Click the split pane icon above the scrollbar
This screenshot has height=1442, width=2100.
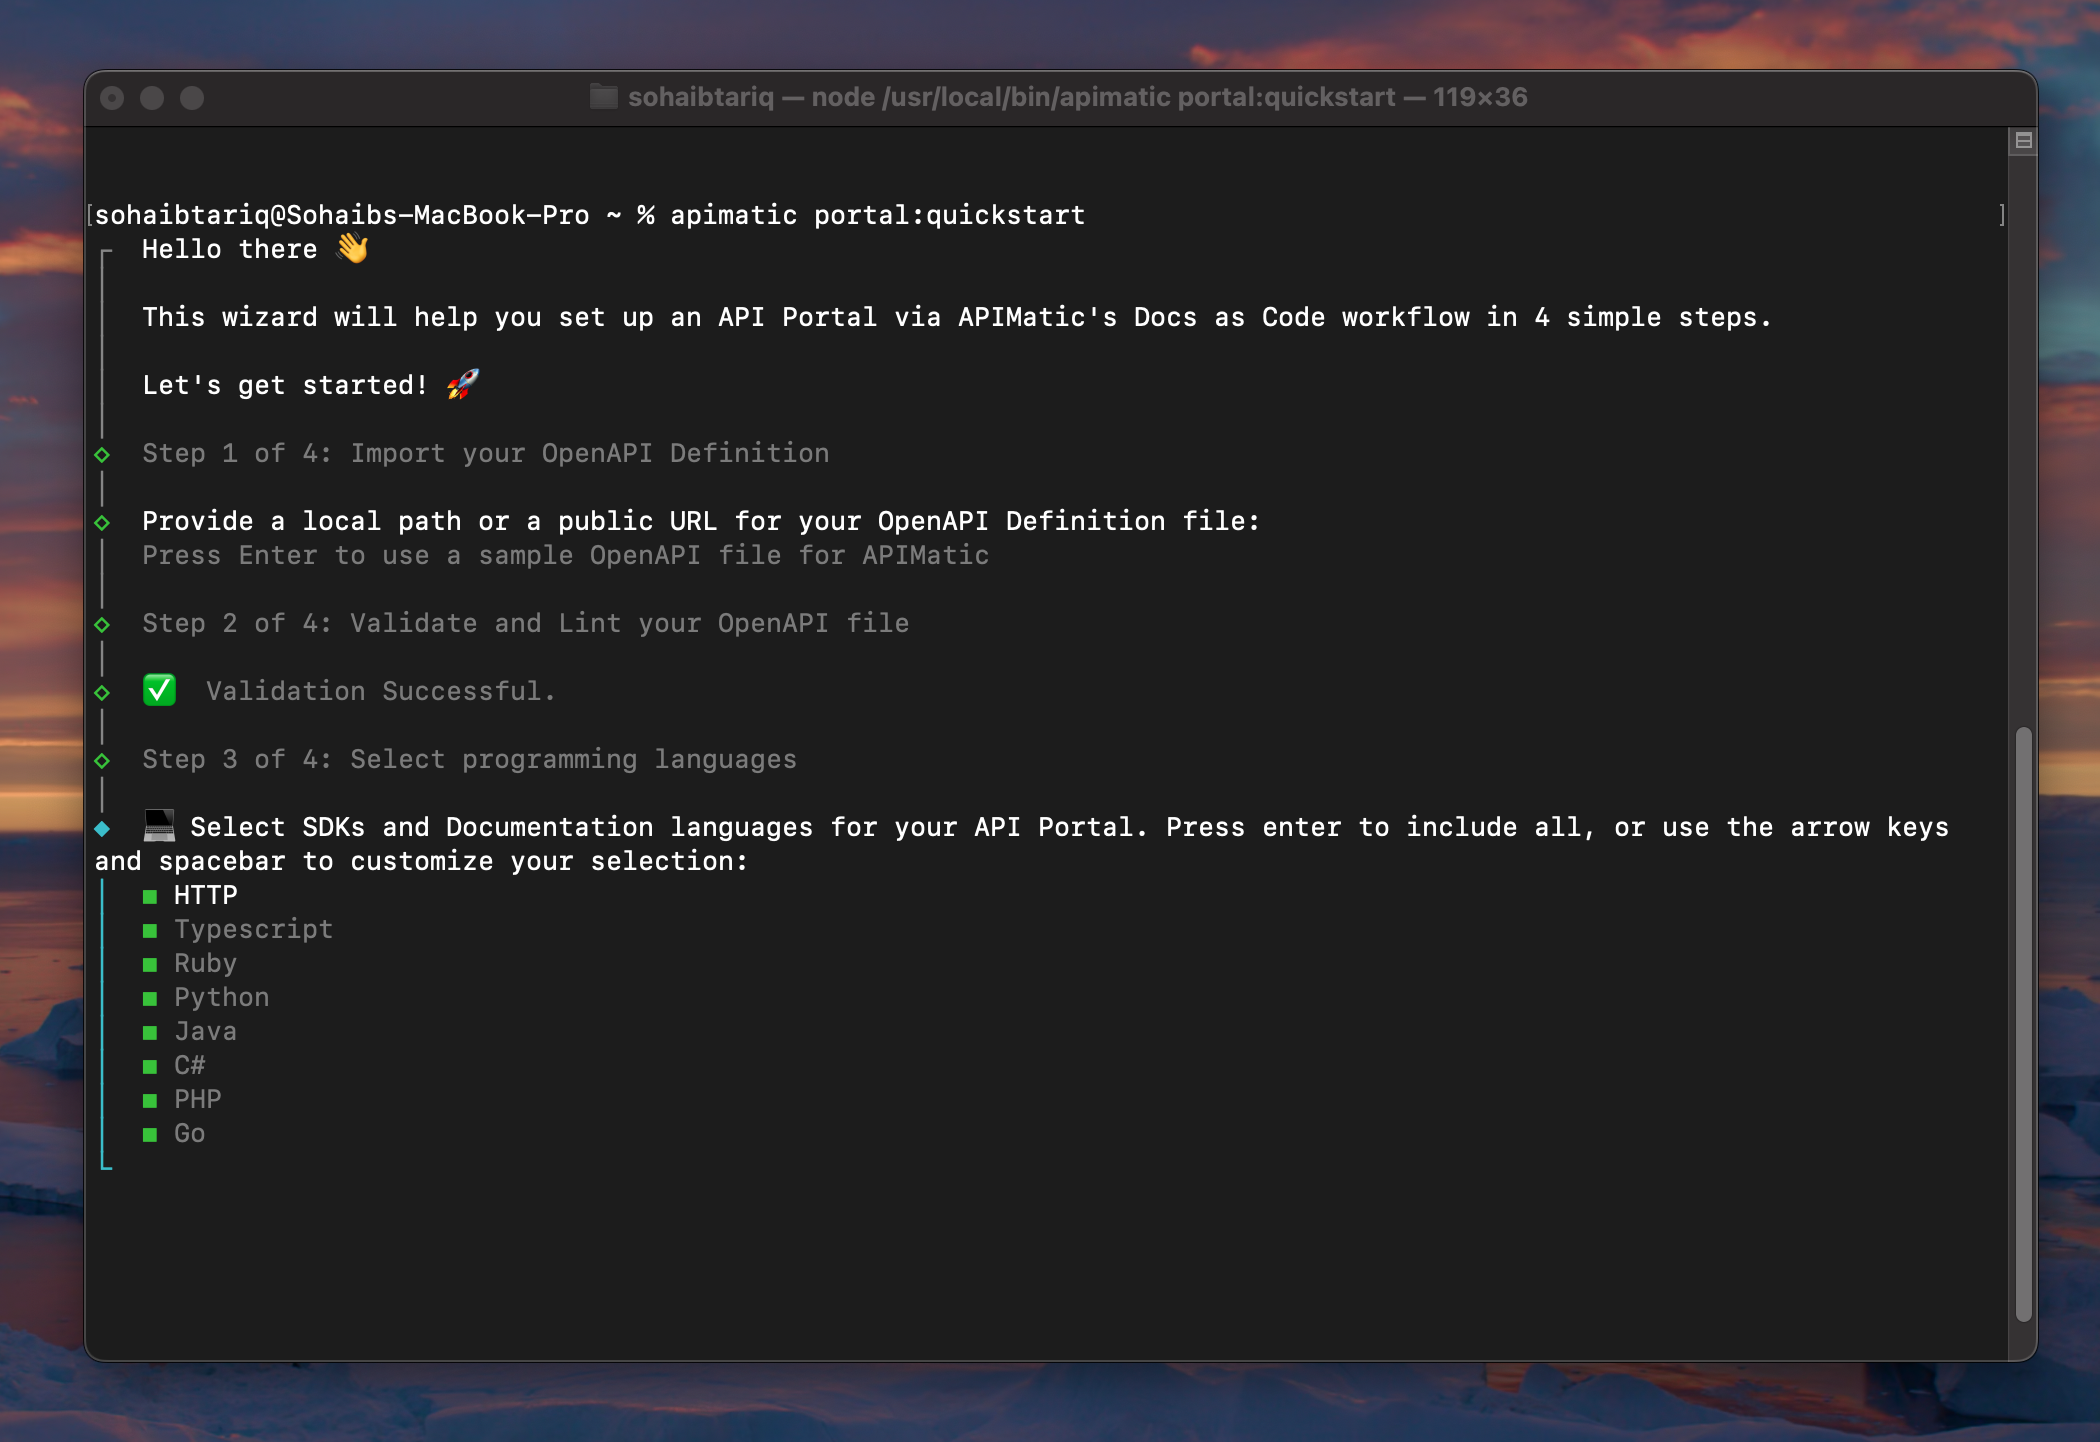coord(2023,141)
